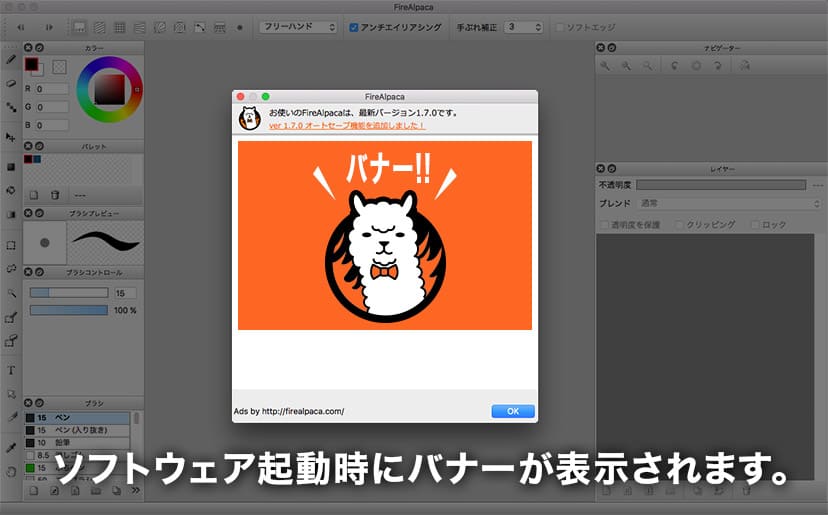
Task: Close the パレット panel
Action: (29, 146)
